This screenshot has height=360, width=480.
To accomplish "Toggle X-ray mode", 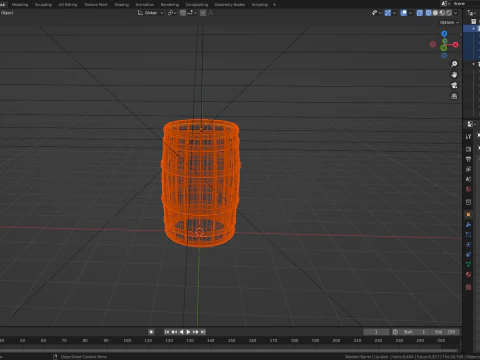I will tap(420, 13).
